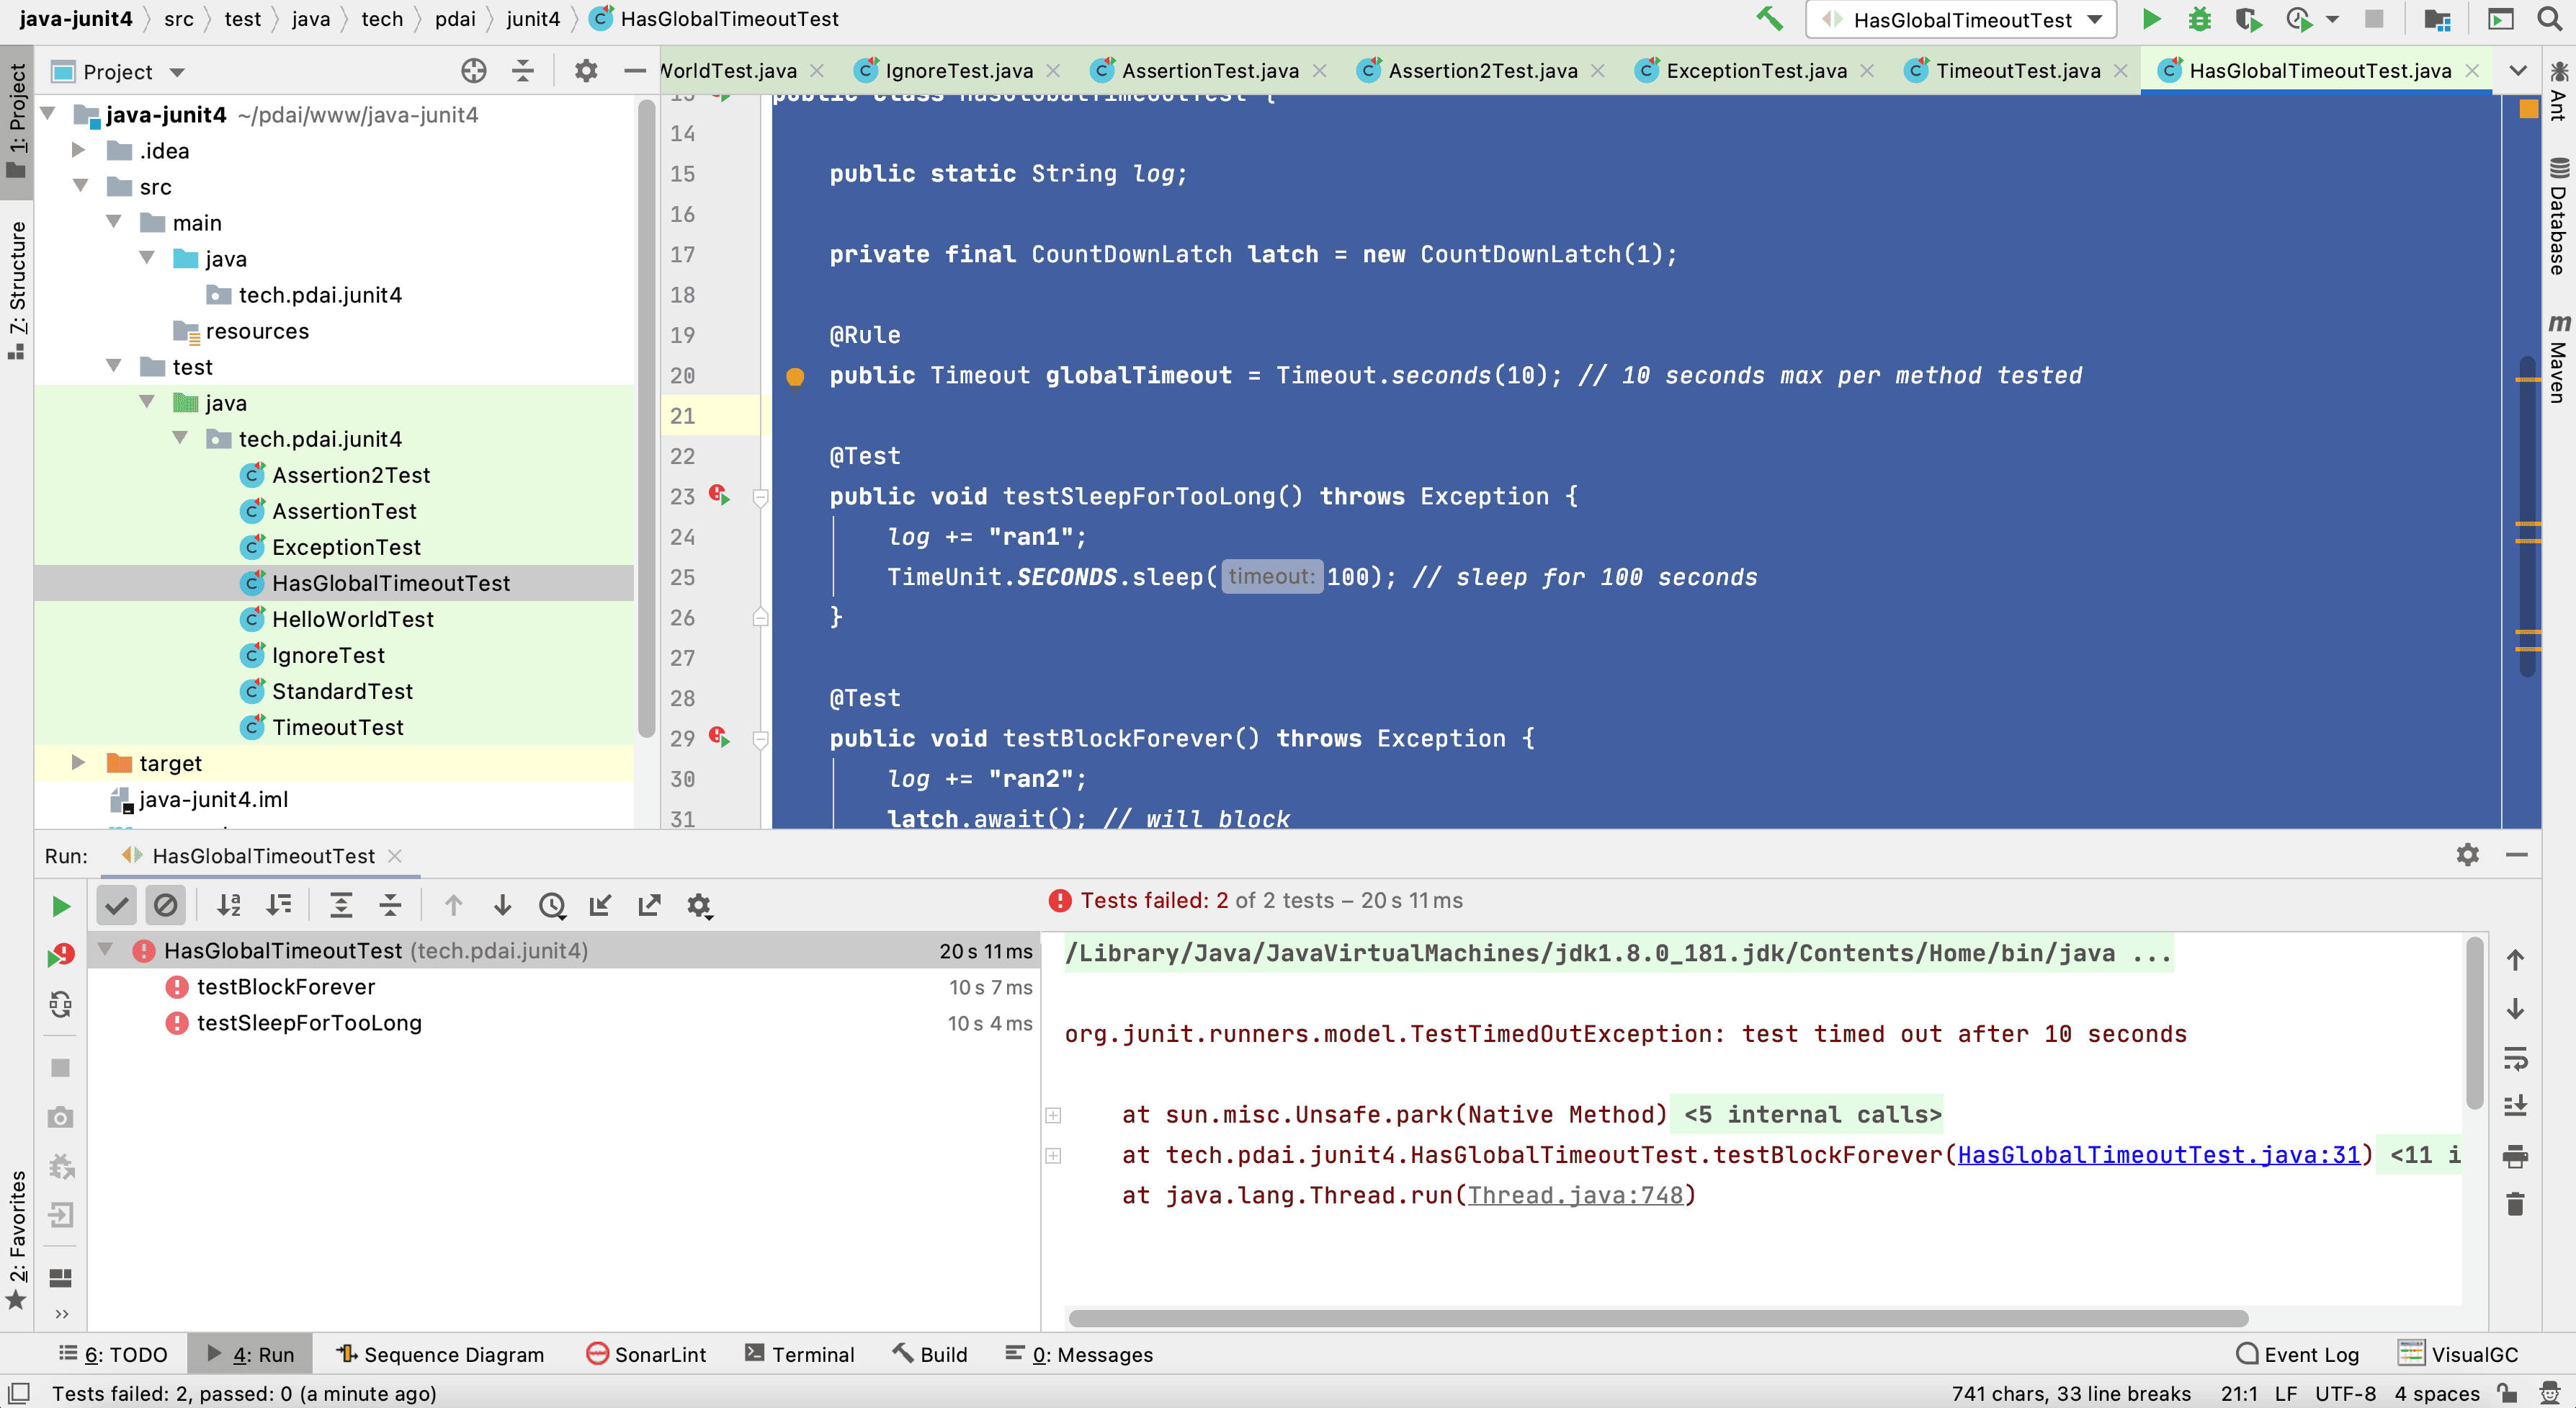Collapse the HasGlobalTimeoutTest results node
This screenshot has height=1408, width=2576.
(105, 950)
